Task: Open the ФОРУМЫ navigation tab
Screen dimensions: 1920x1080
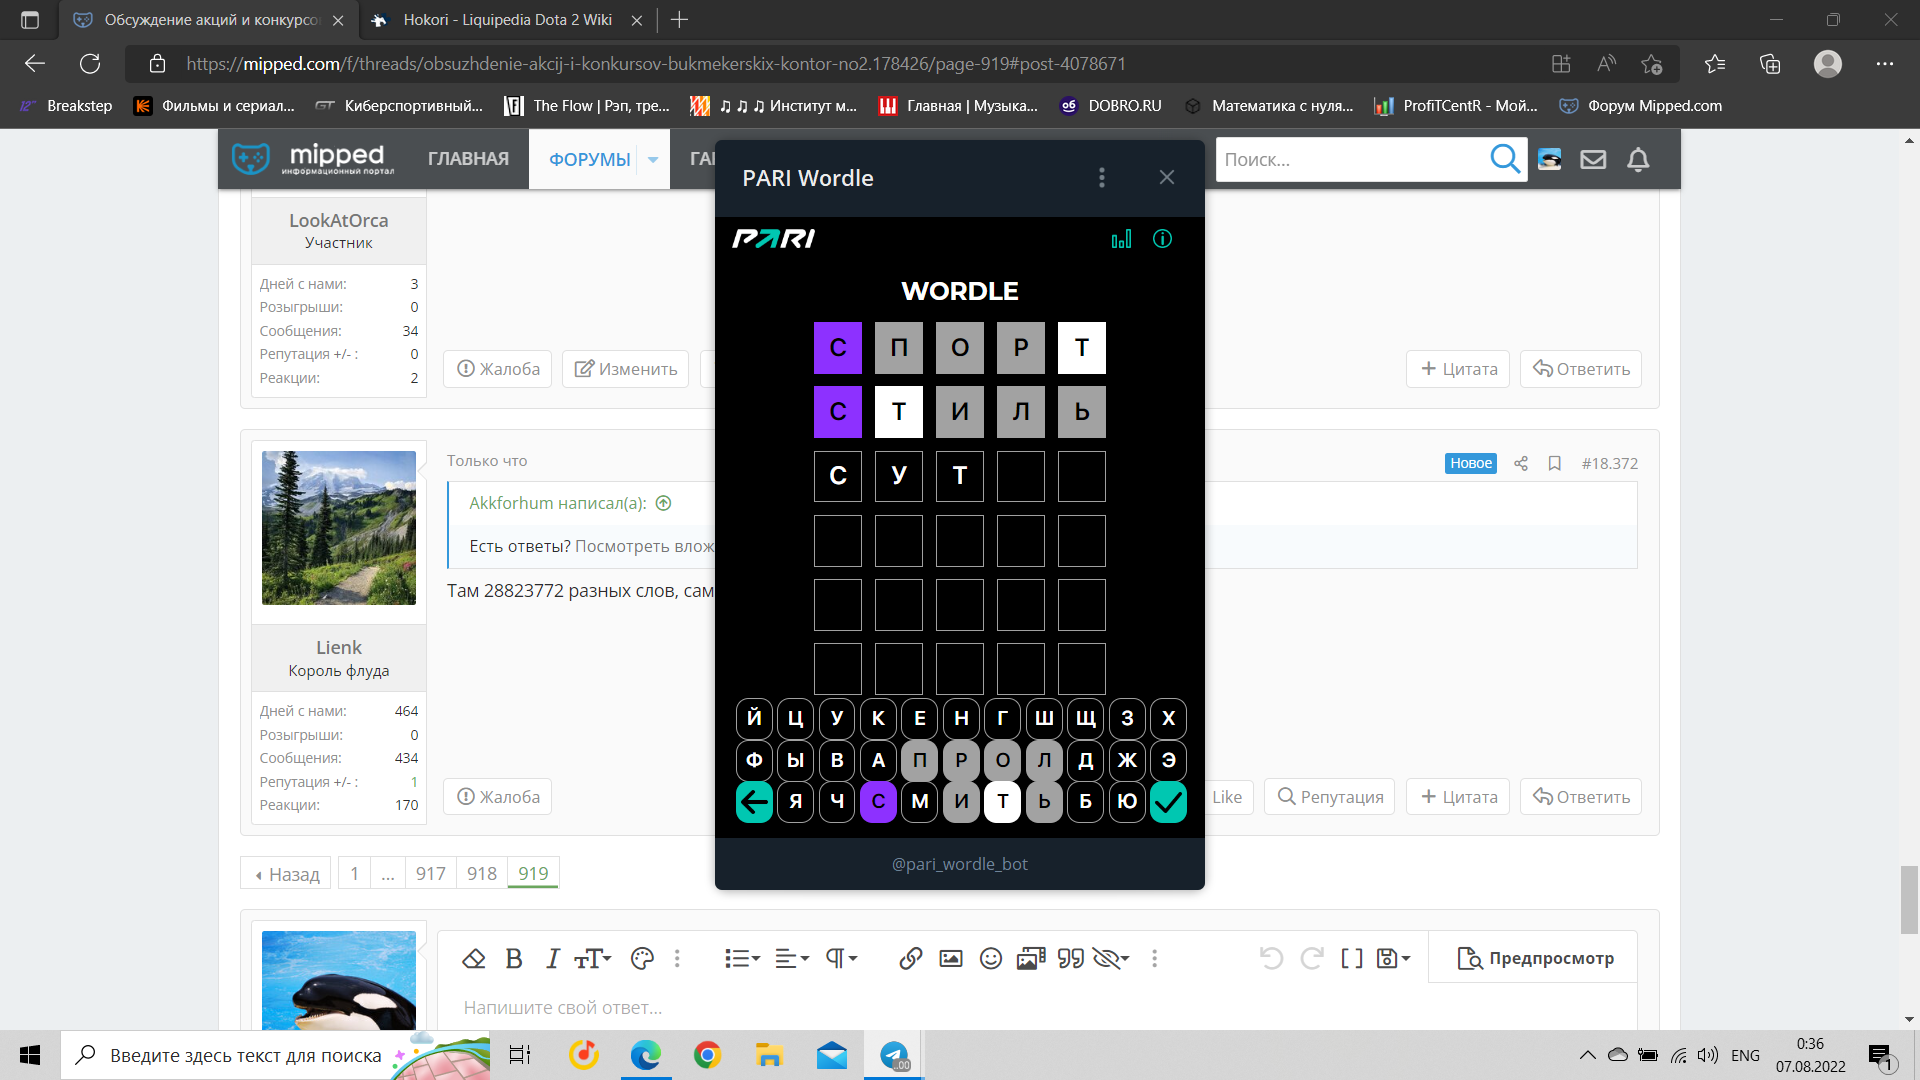Action: point(589,159)
